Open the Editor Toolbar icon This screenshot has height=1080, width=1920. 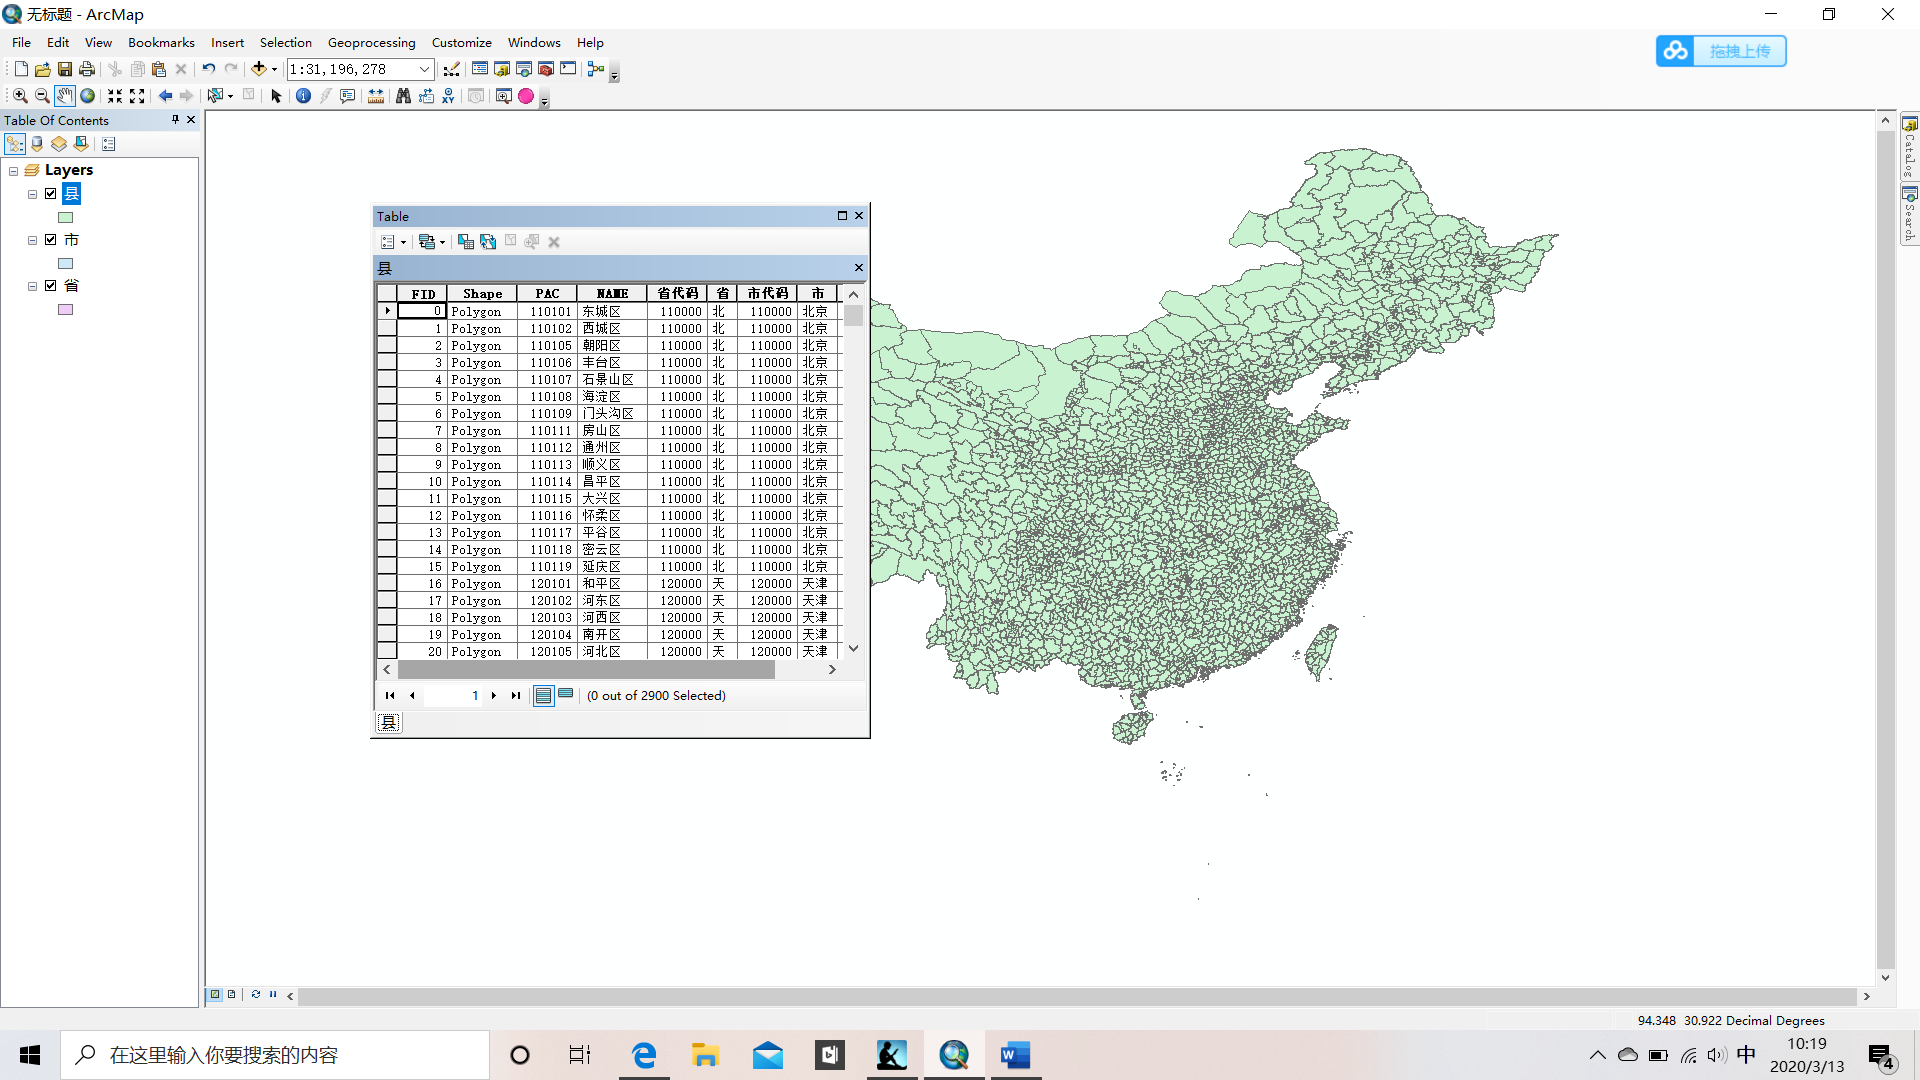(x=452, y=69)
